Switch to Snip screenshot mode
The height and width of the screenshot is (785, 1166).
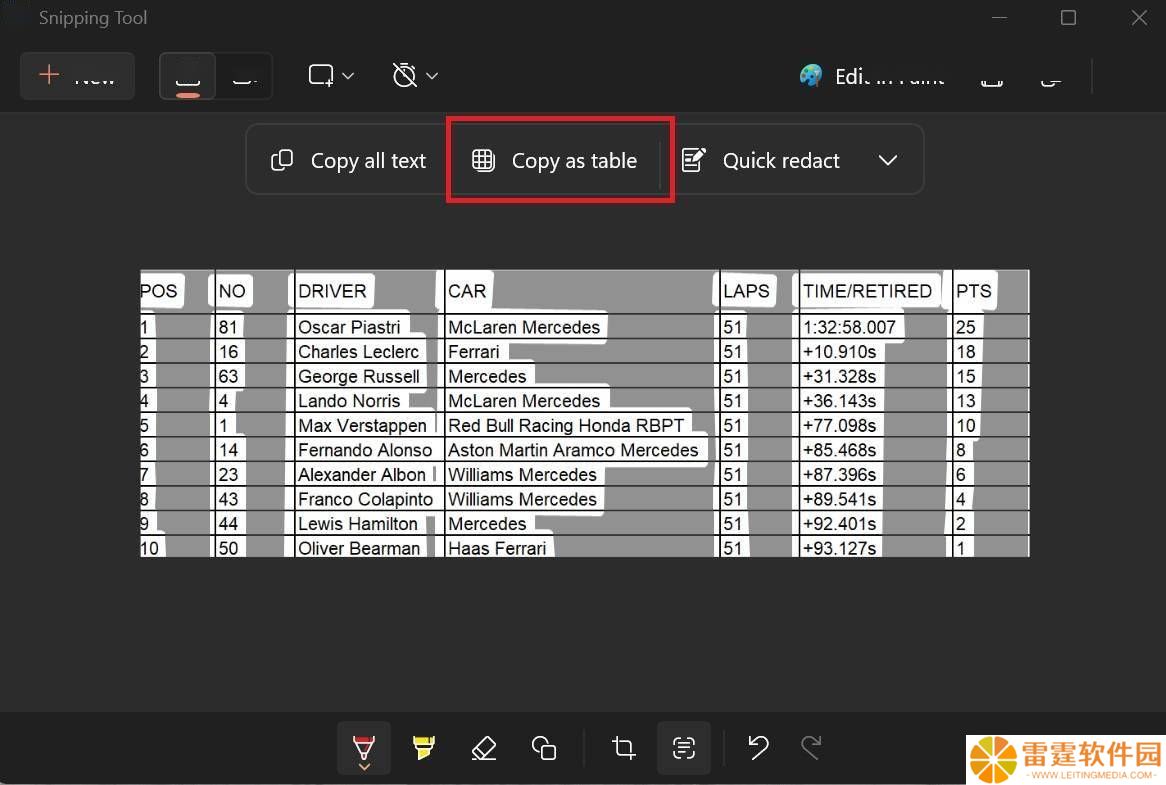pyautogui.click(x=187, y=76)
